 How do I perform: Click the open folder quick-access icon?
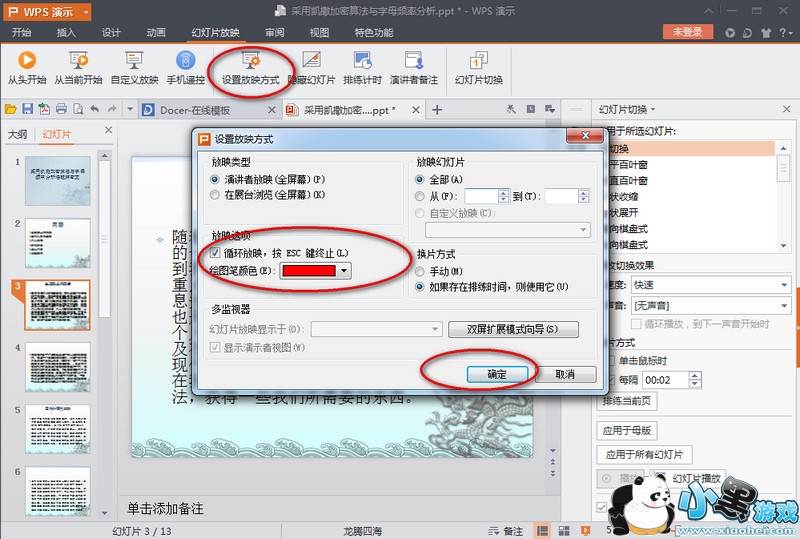(x=10, y=109)
